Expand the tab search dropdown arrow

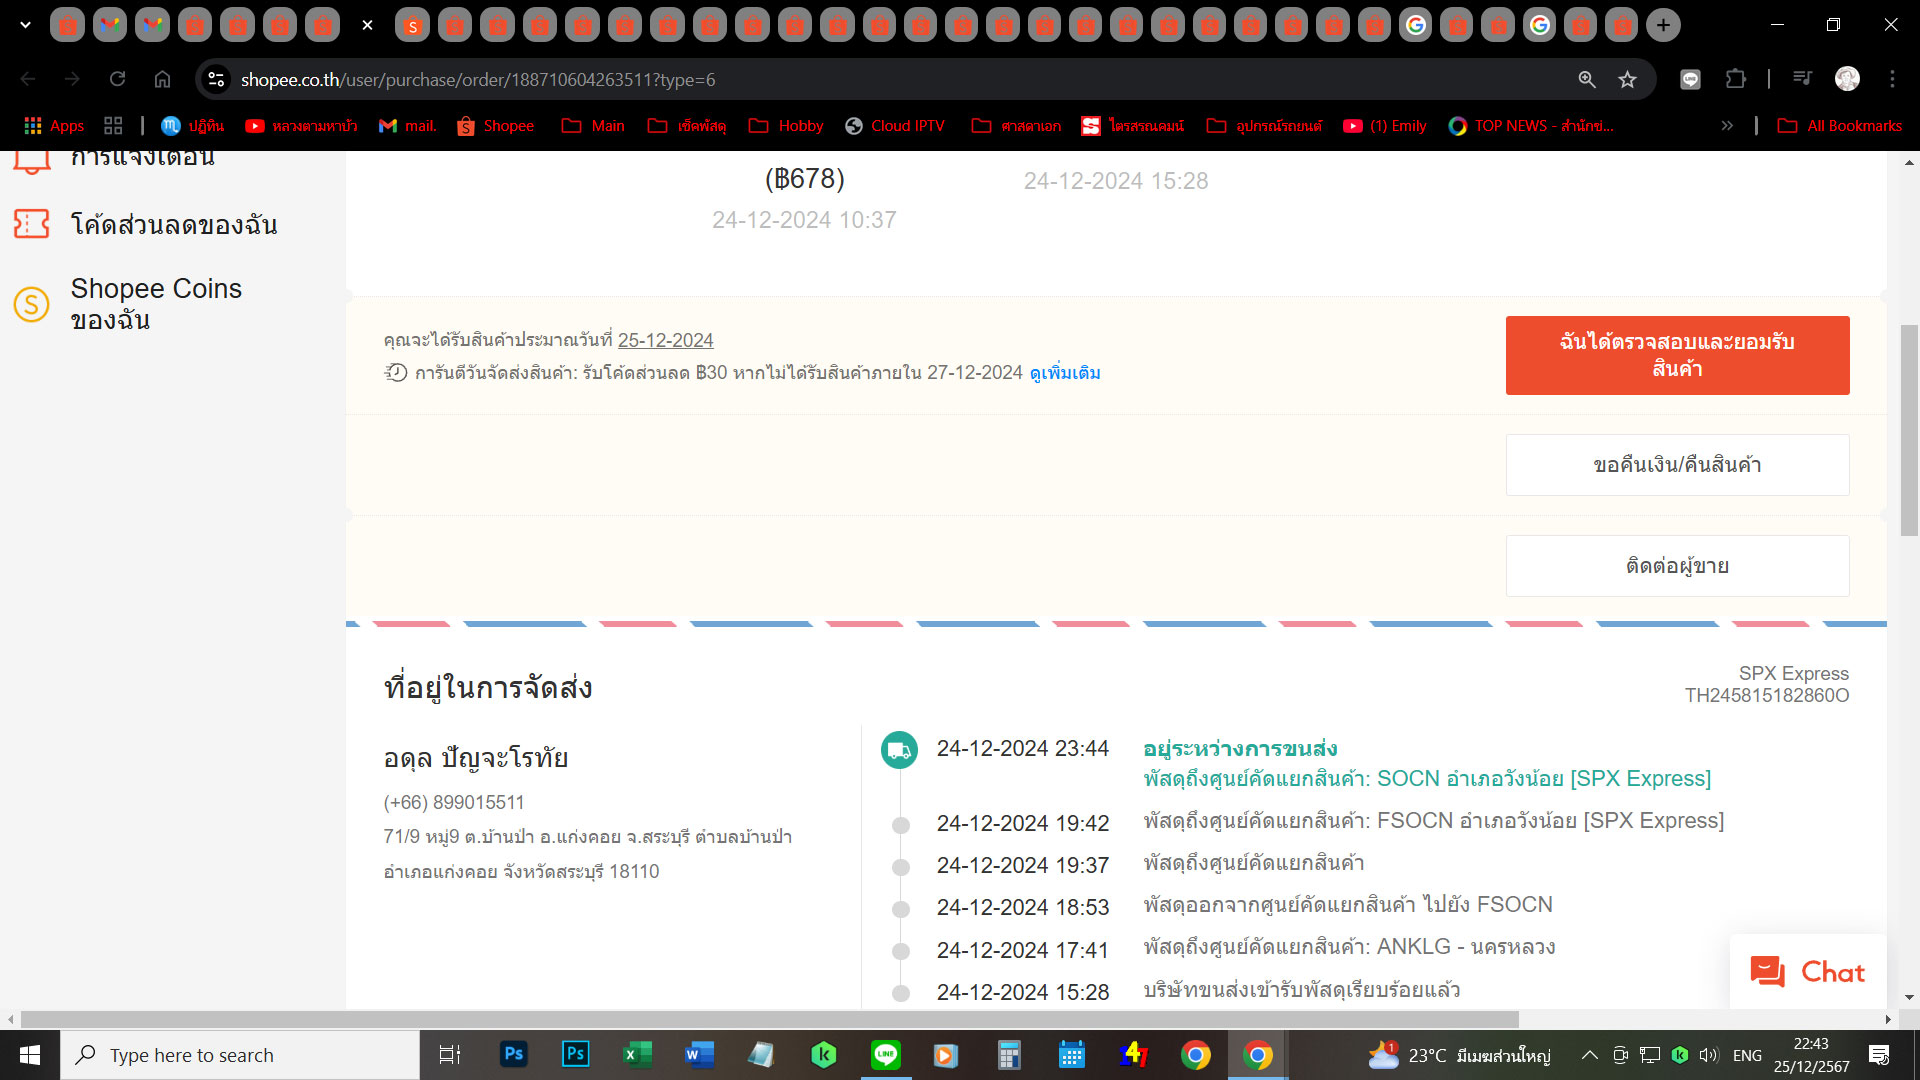point(25,25)
